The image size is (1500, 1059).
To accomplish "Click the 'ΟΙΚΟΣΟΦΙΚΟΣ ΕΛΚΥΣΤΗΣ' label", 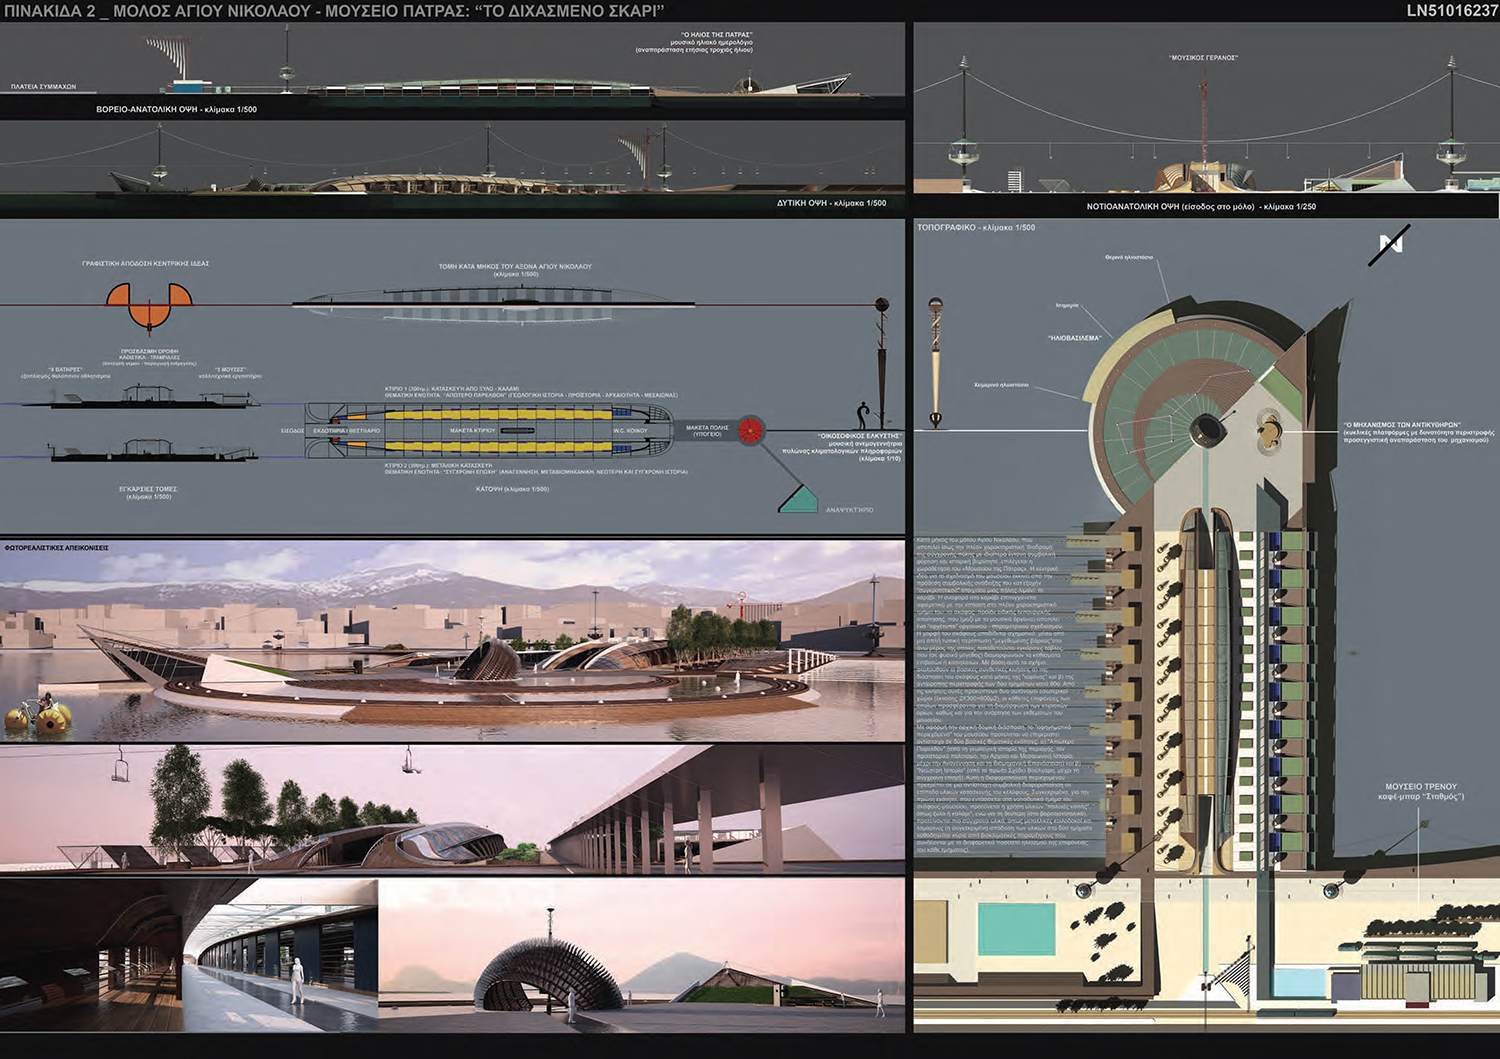I will click(x=860, y=436).
